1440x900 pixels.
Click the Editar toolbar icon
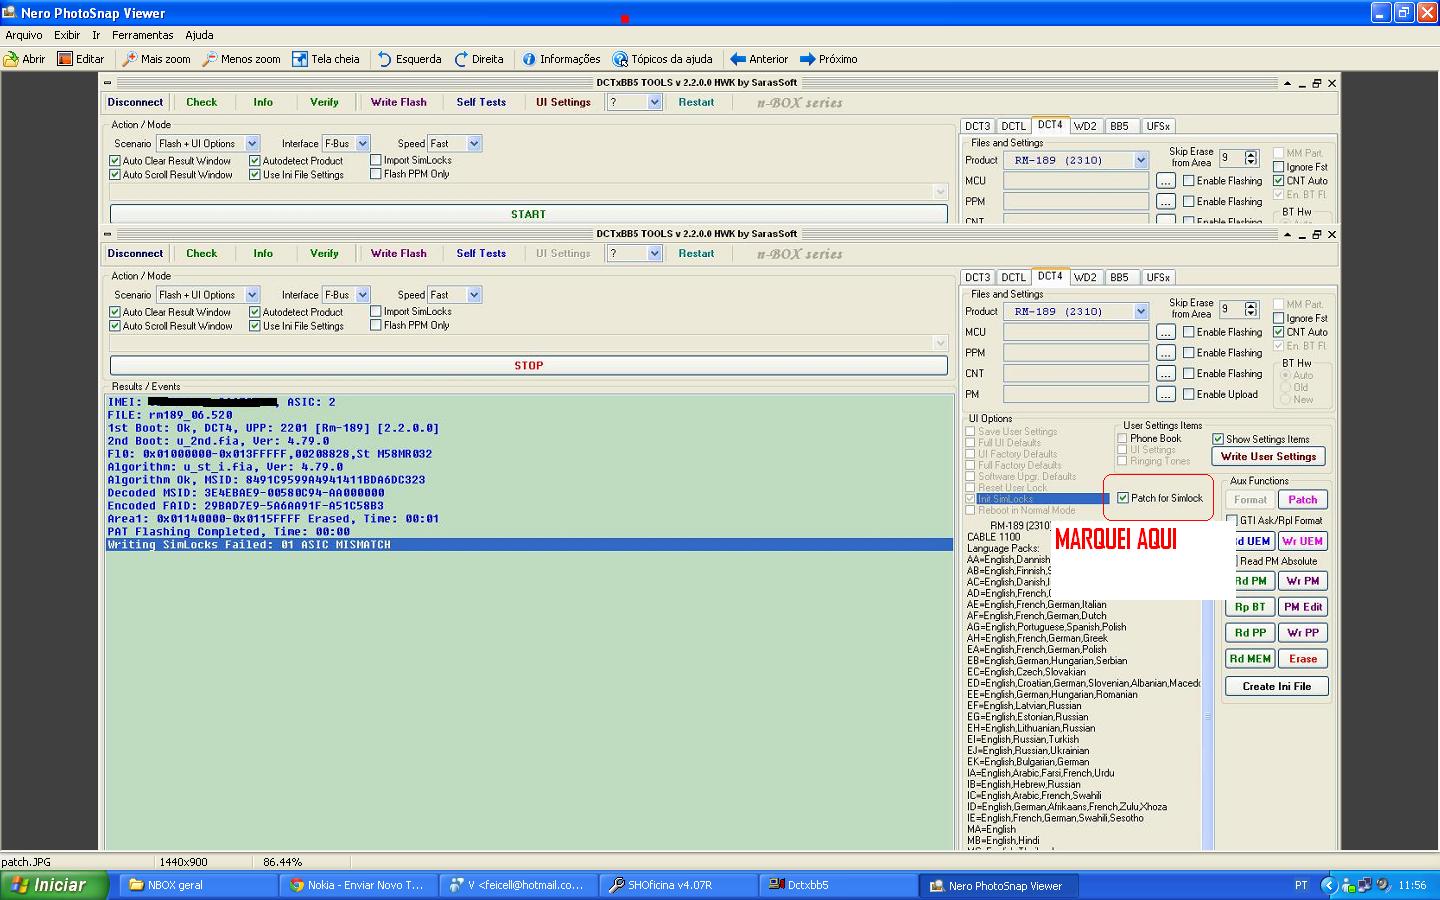point(65,59)
